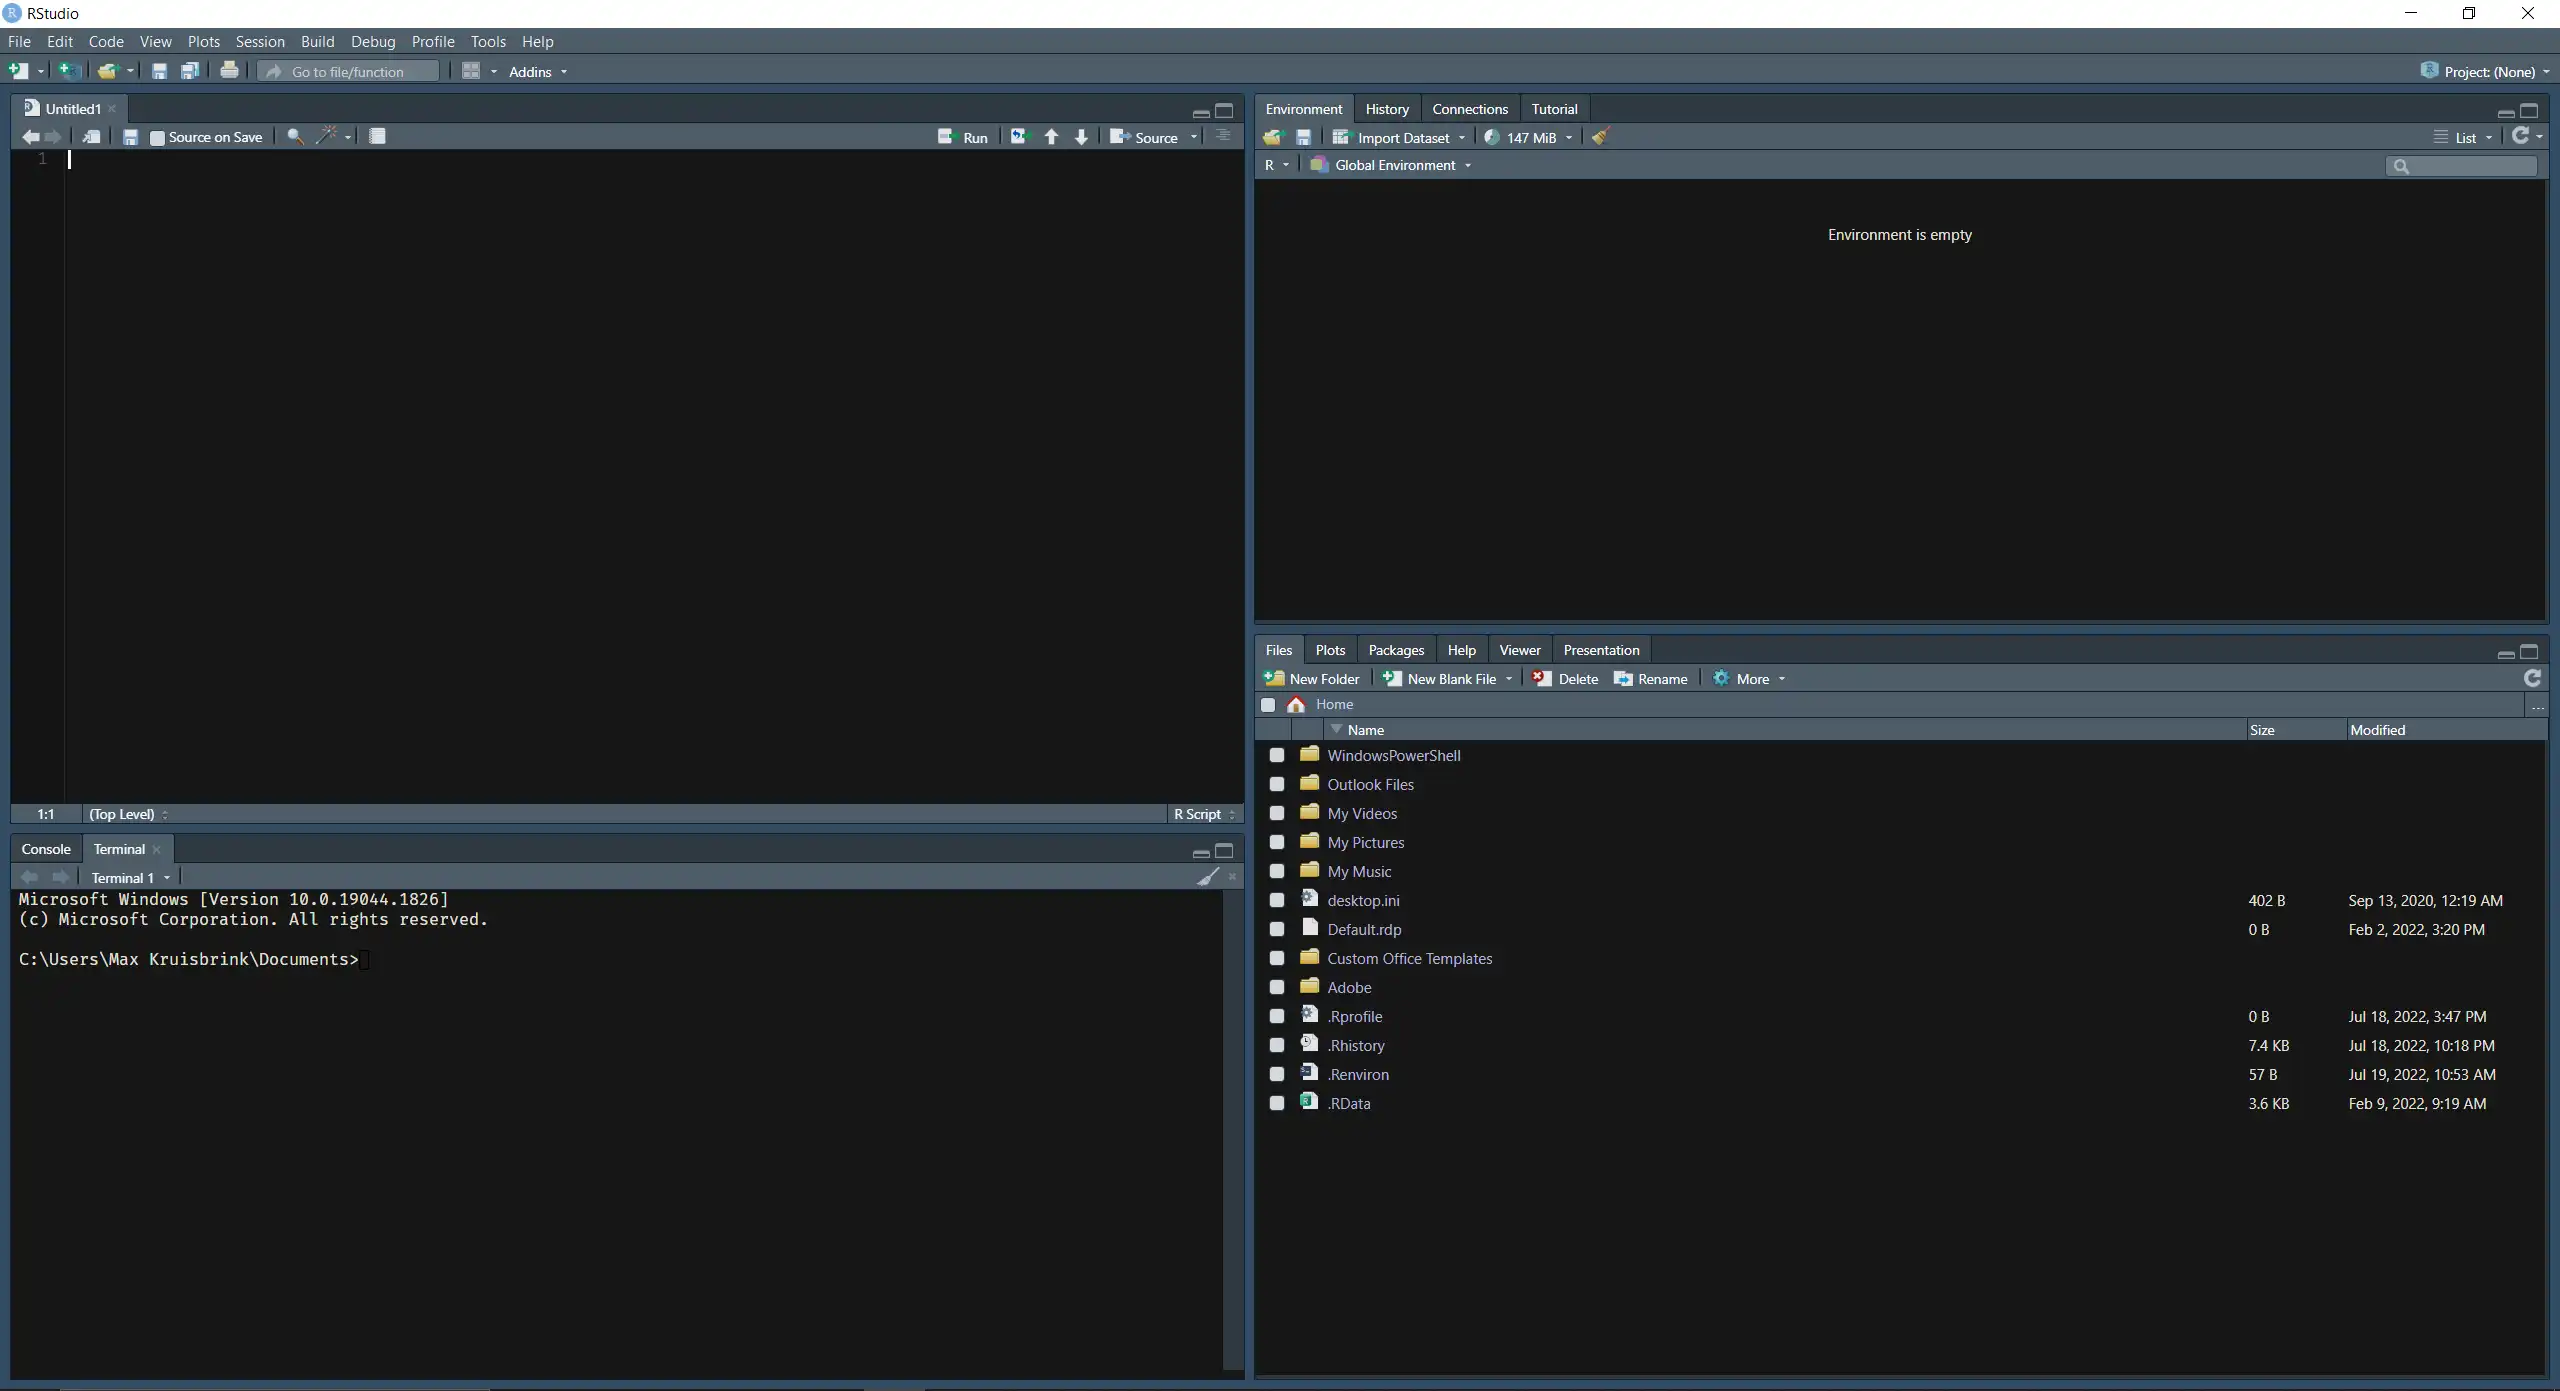
Task: Select checkbox for .RData
Action: (1277, 1103)
